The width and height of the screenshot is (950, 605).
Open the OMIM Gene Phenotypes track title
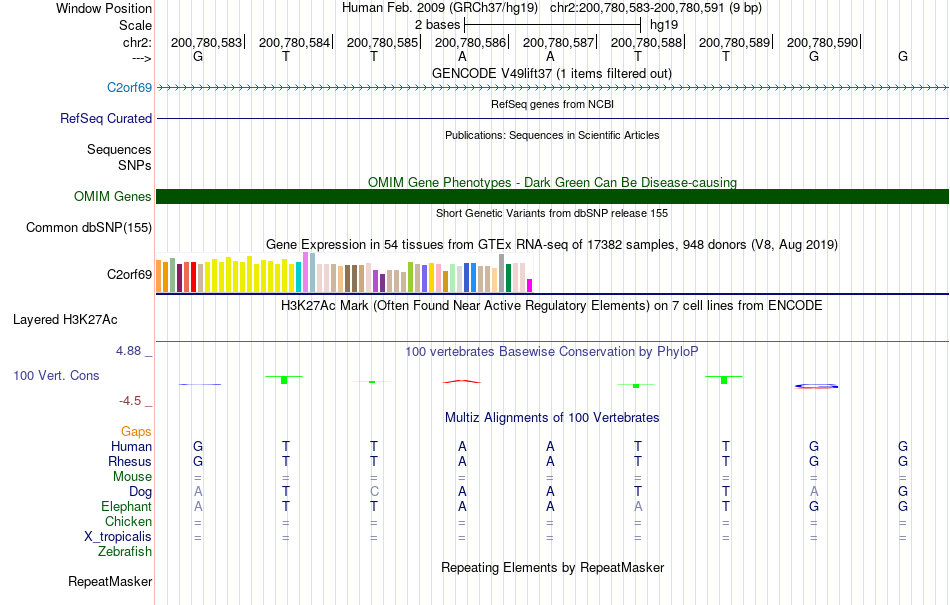552,182
